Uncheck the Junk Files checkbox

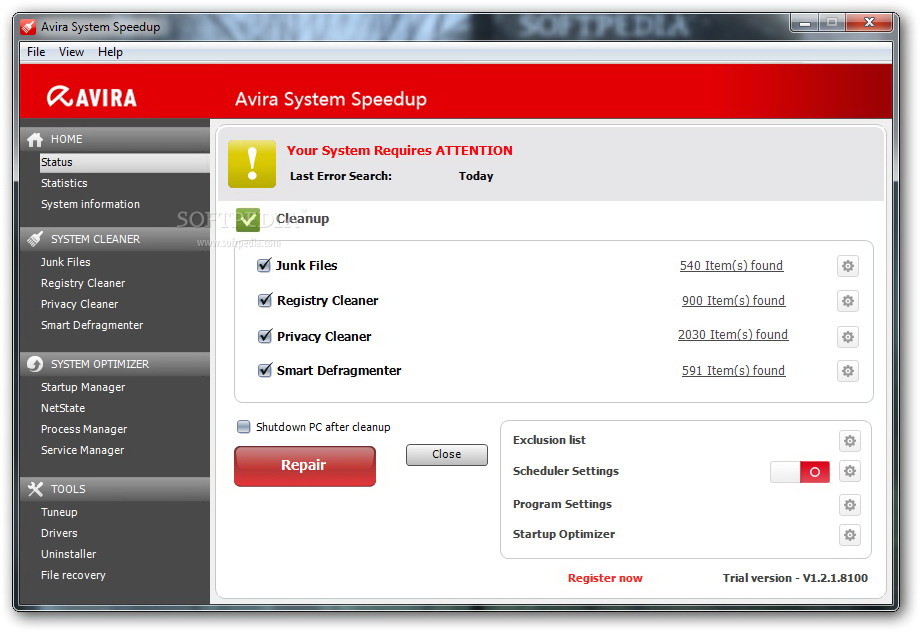[264, 265]
